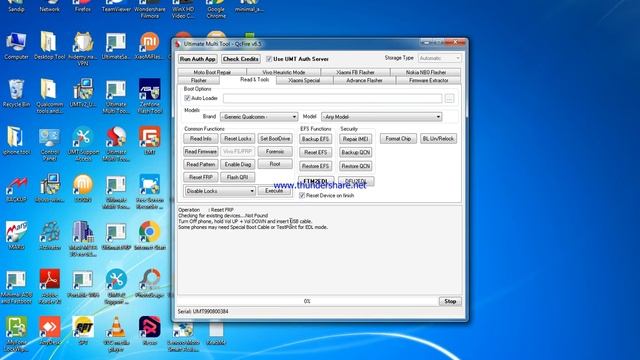Click the Root button

coord(275,164)
